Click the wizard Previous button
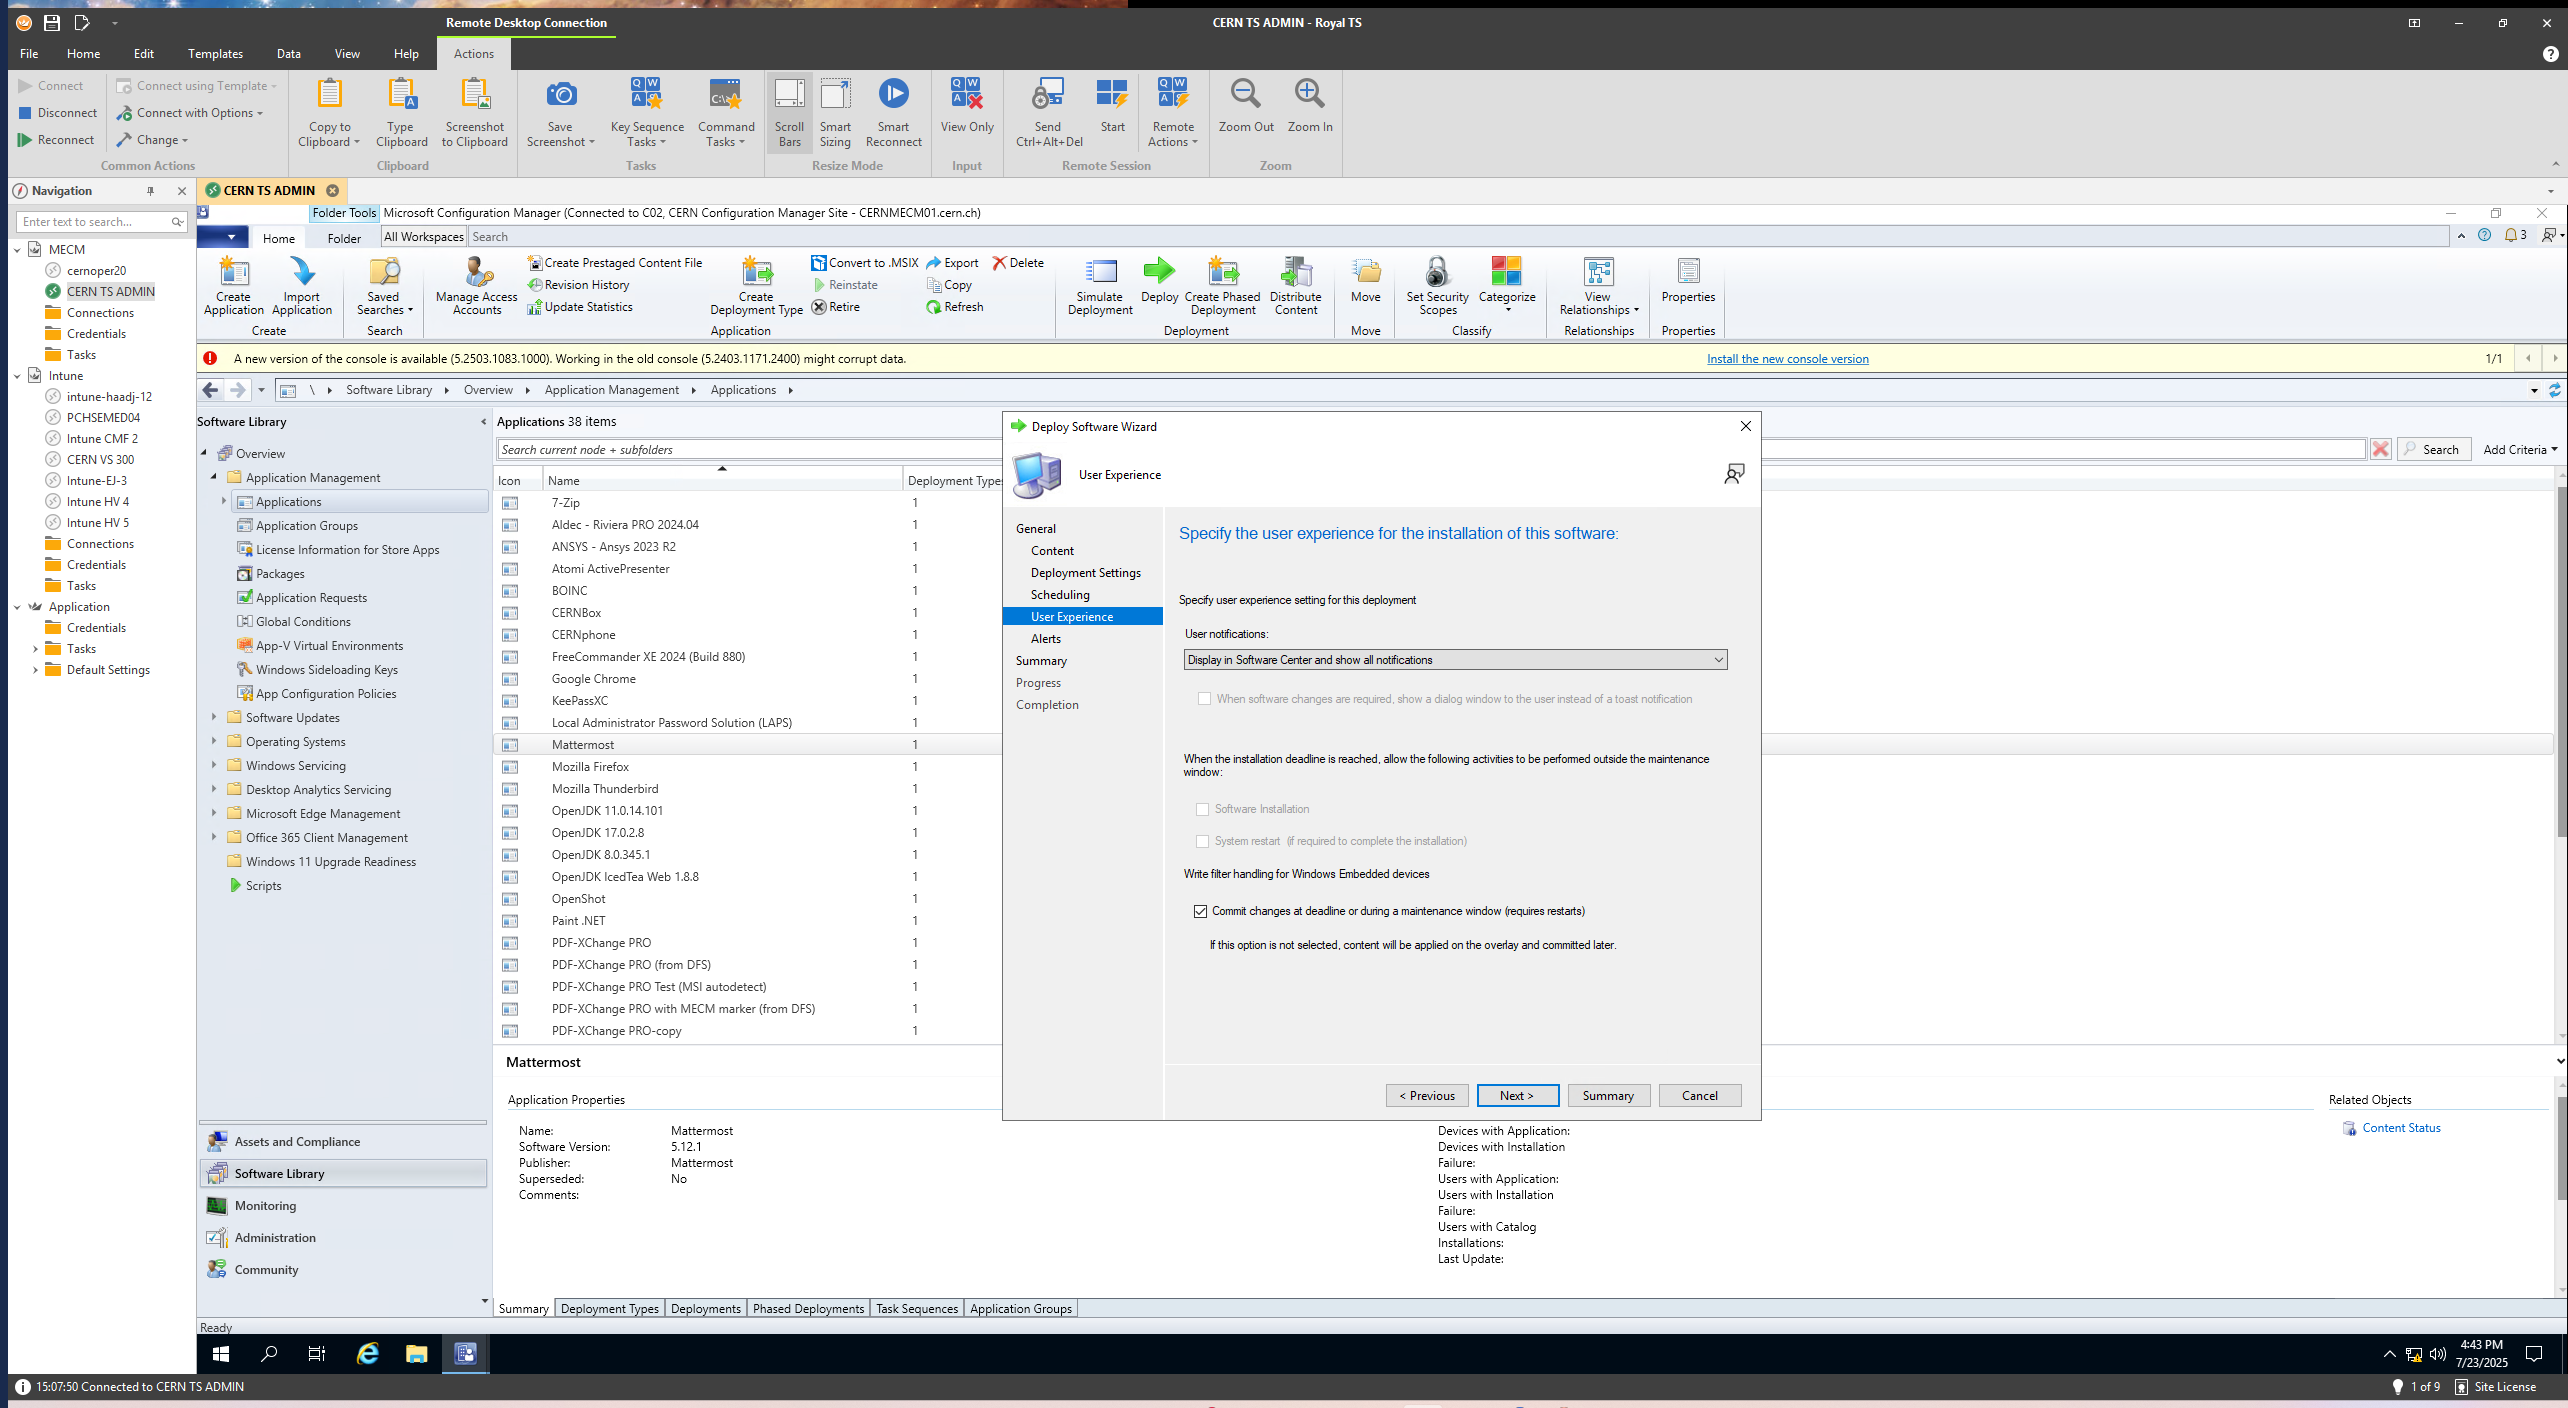The height and width of the screenshot is (1408, 2568). pos(1427,1096)
